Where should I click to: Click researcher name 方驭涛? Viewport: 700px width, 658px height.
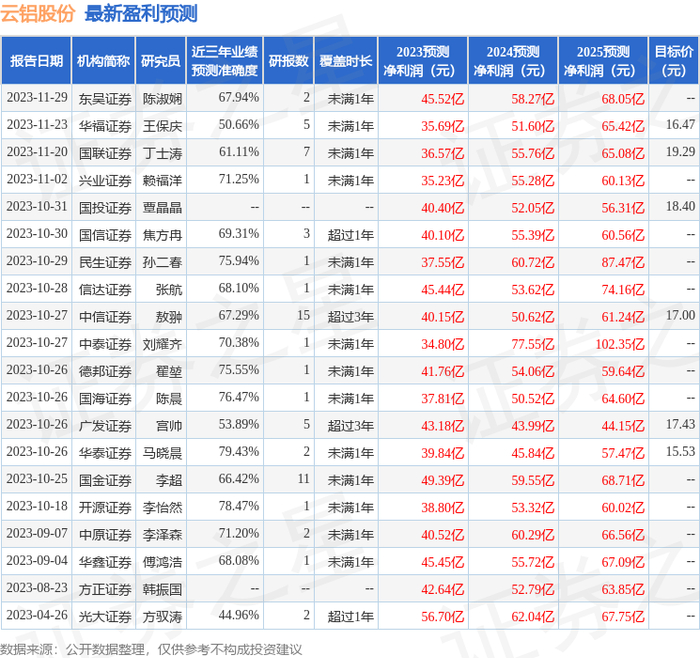point(162,616)
